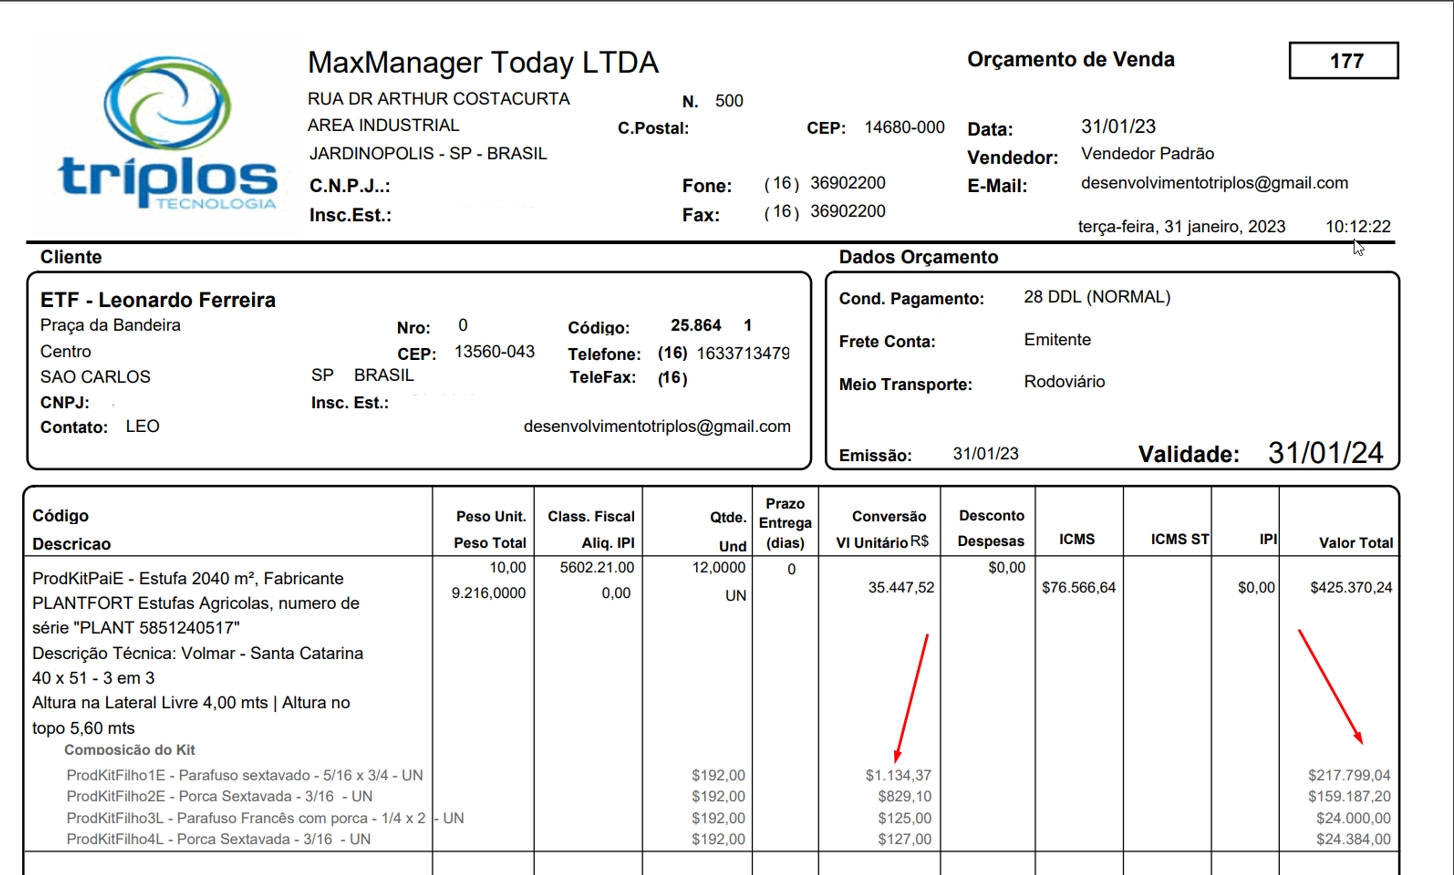Select kit total $217.799,04
Image resolution: width=1454 pixels, height=875 pixels.
point(1349,776)
